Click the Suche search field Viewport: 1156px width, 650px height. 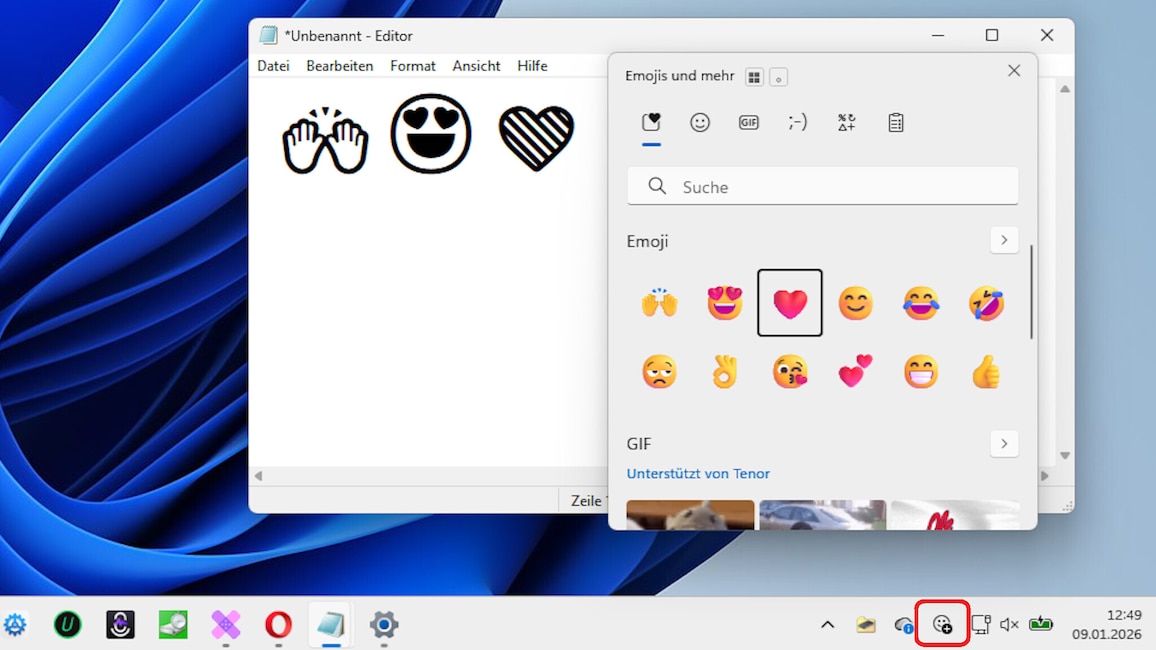pyautogui.click(x=822, y=186)
